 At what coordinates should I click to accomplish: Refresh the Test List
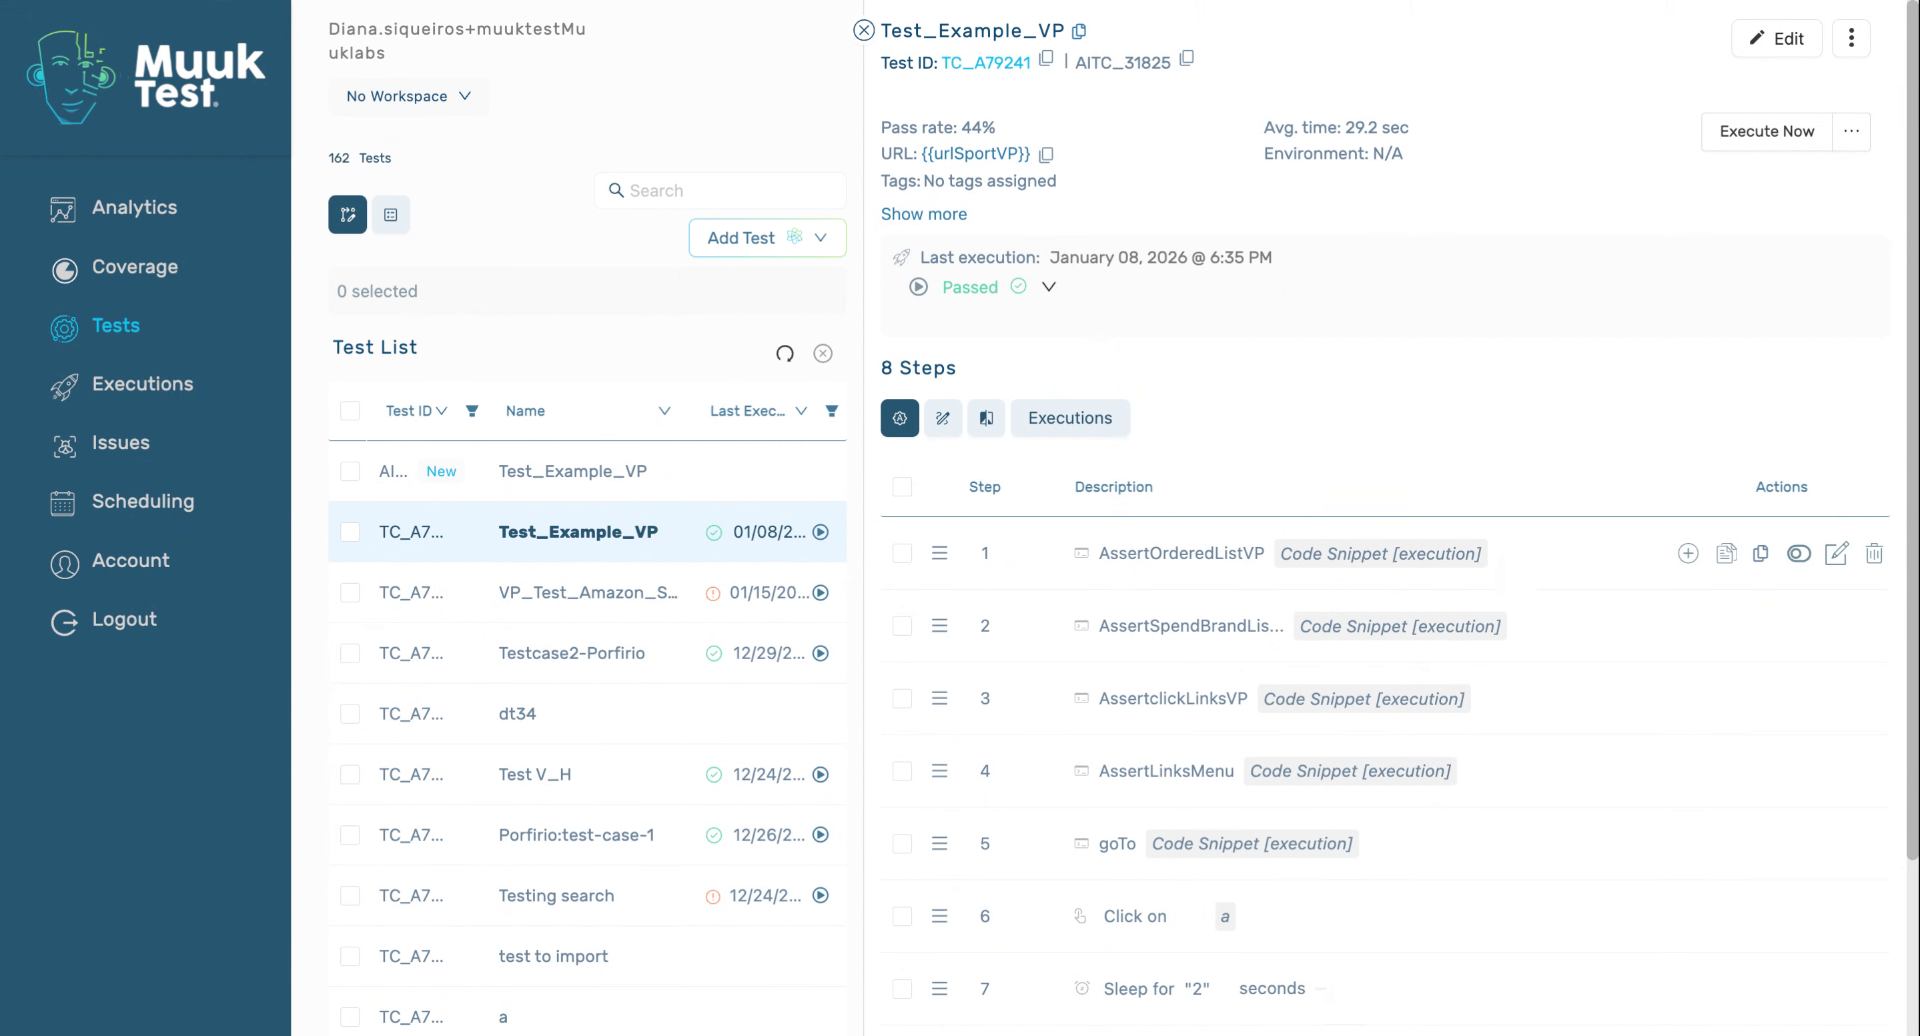[x=785, y=353]
